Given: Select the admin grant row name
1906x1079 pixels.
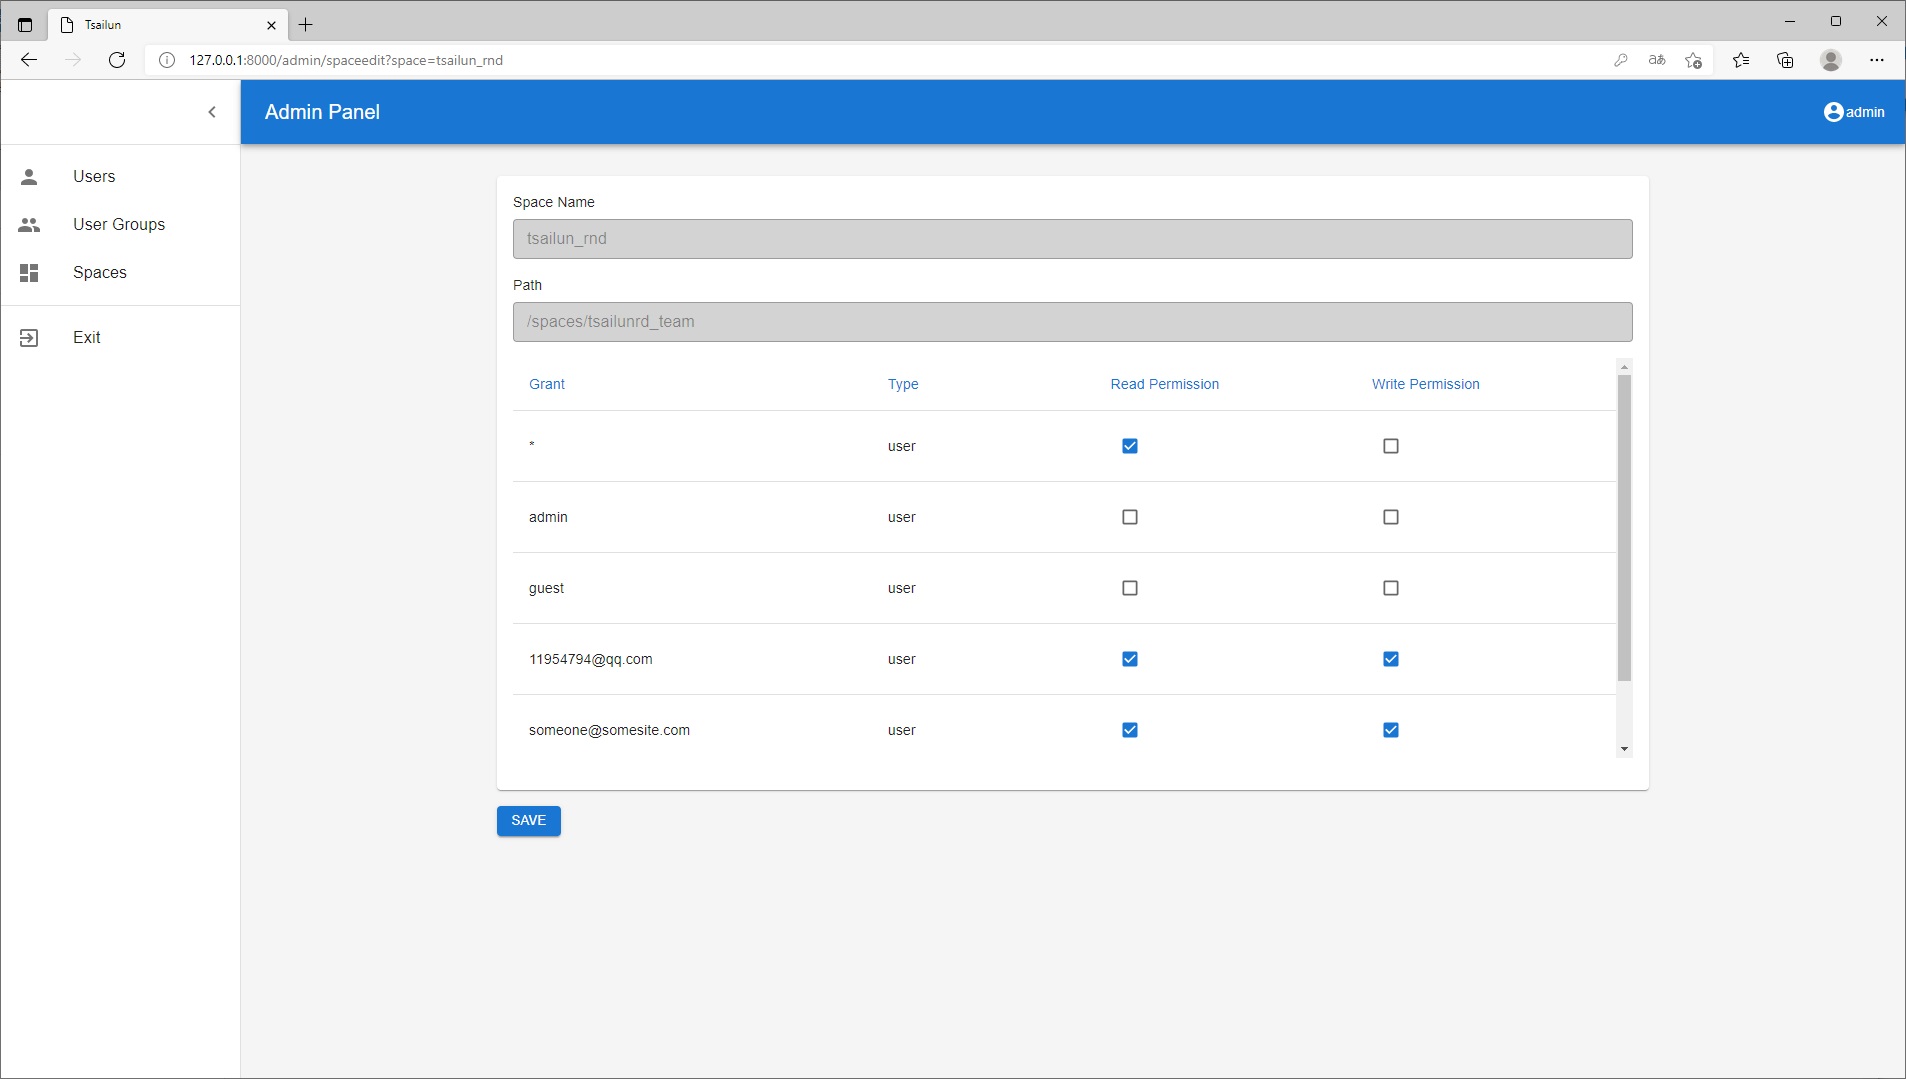Looking at the screenshot, I should [x=548, y=517].
